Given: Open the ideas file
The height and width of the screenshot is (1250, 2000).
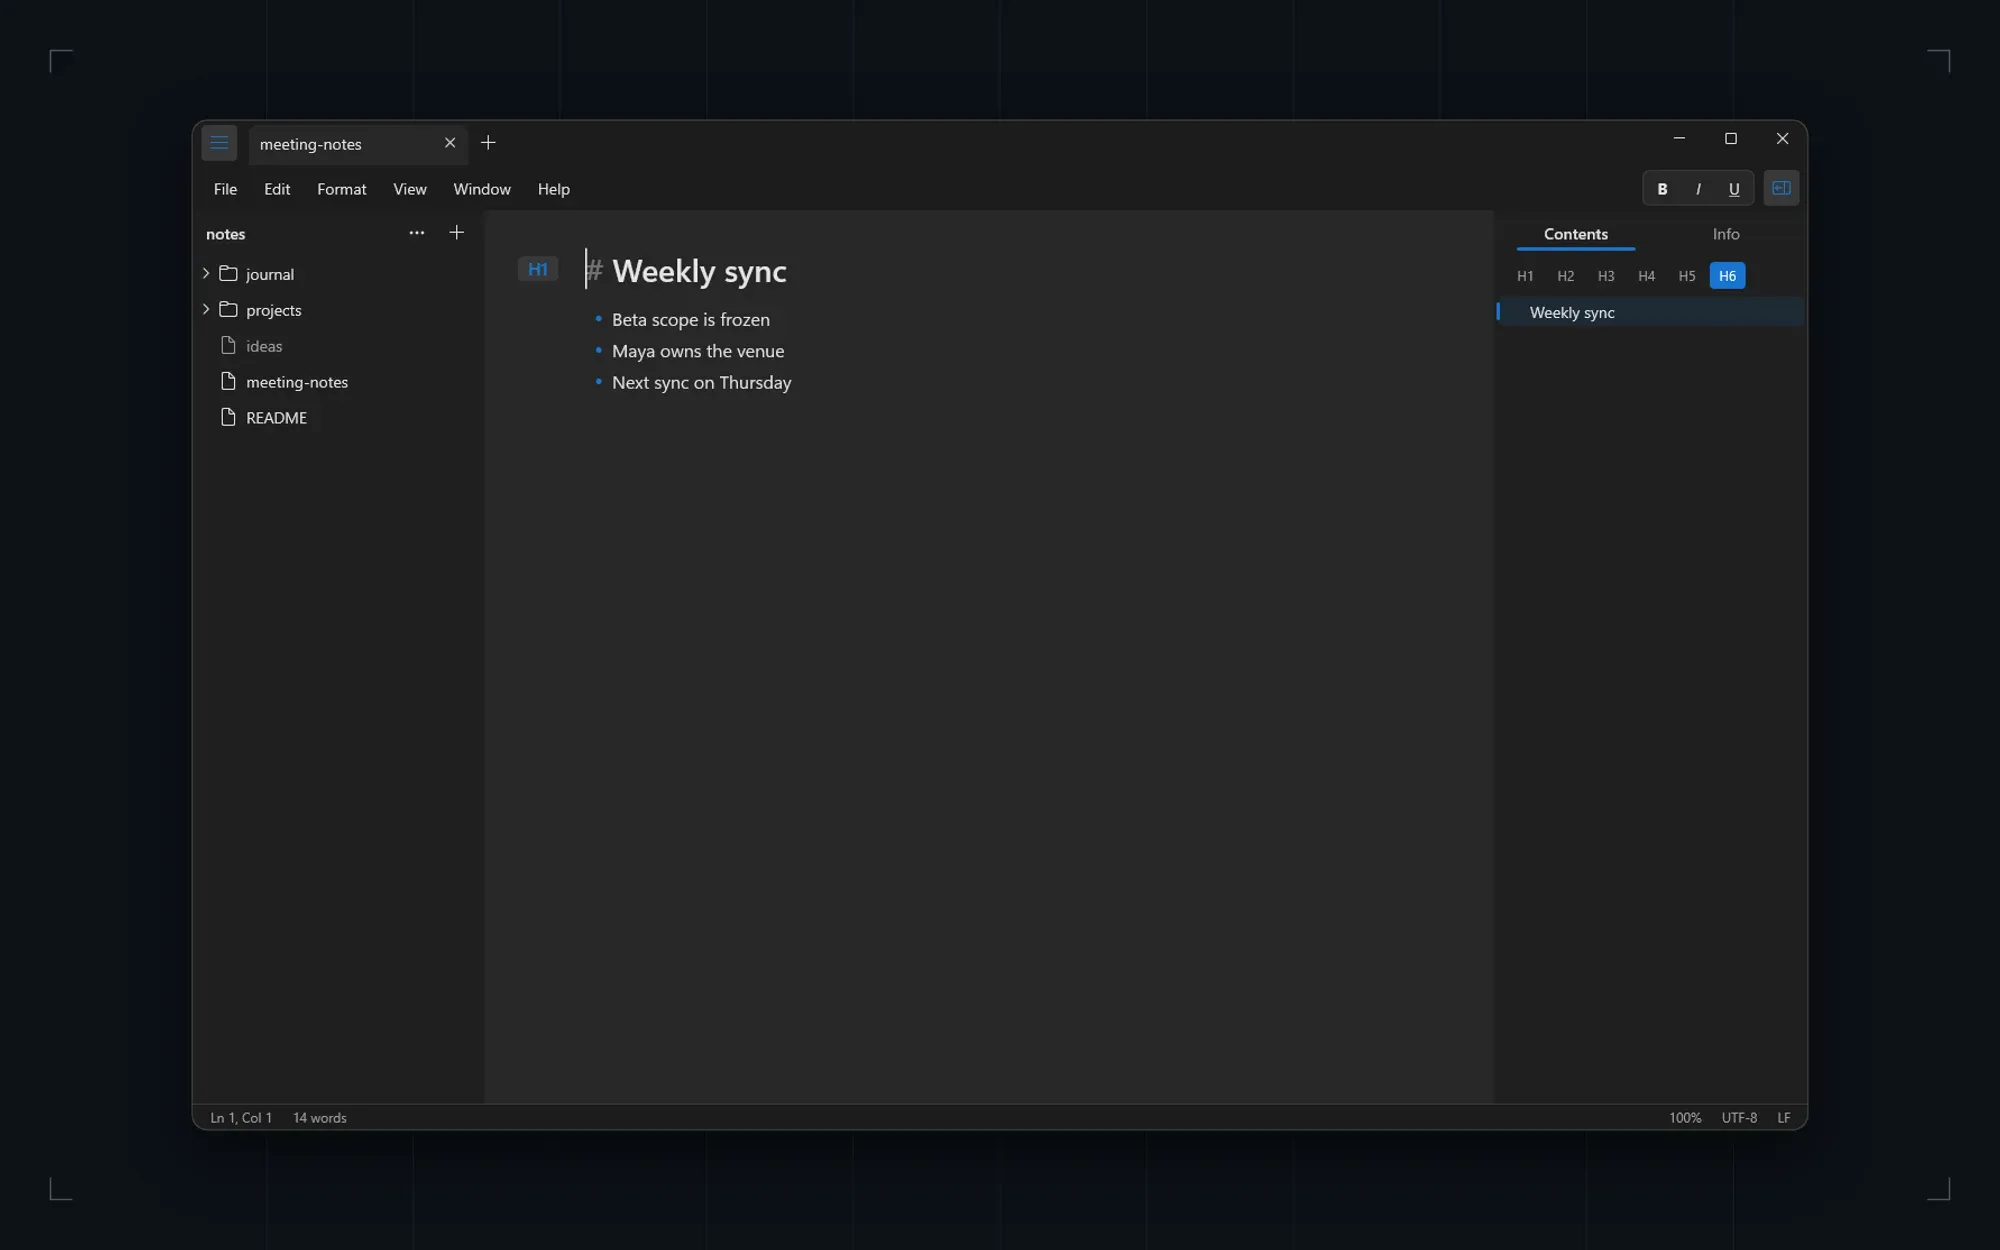Looking at the screenshot, I should point(337,346).
